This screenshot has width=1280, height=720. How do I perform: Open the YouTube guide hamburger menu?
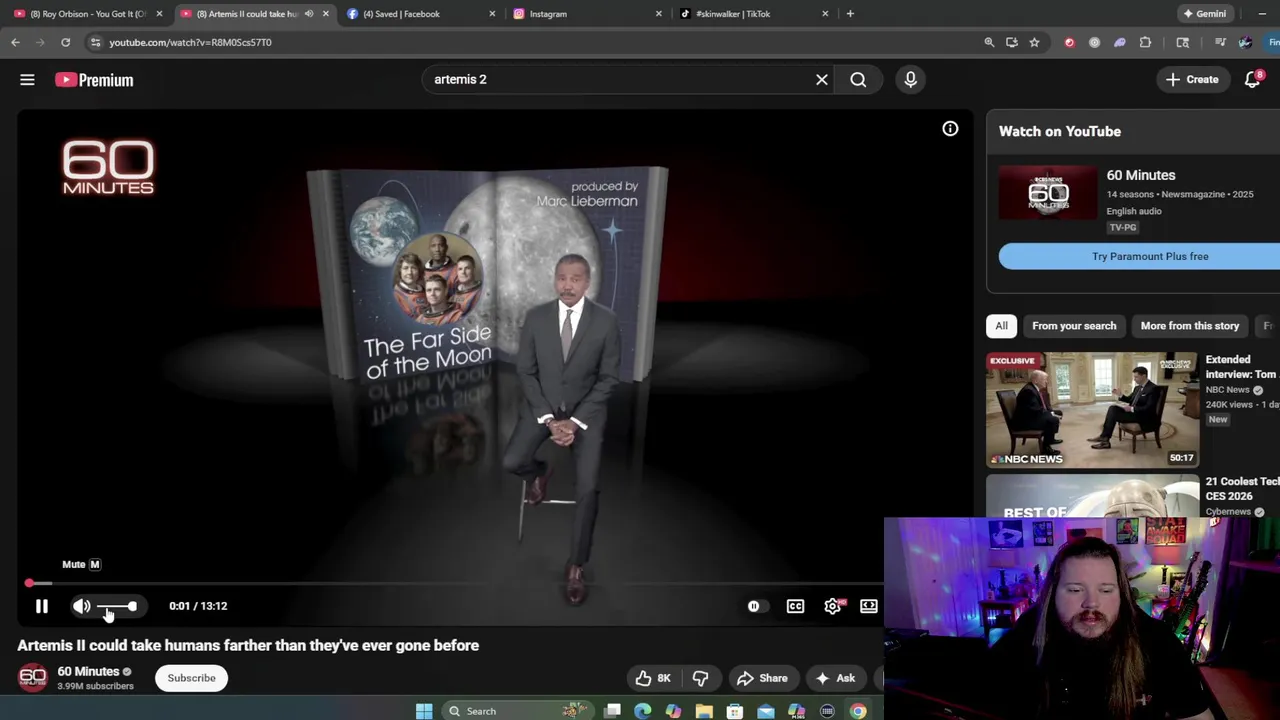pyautogui.click(x=27, y=79)
